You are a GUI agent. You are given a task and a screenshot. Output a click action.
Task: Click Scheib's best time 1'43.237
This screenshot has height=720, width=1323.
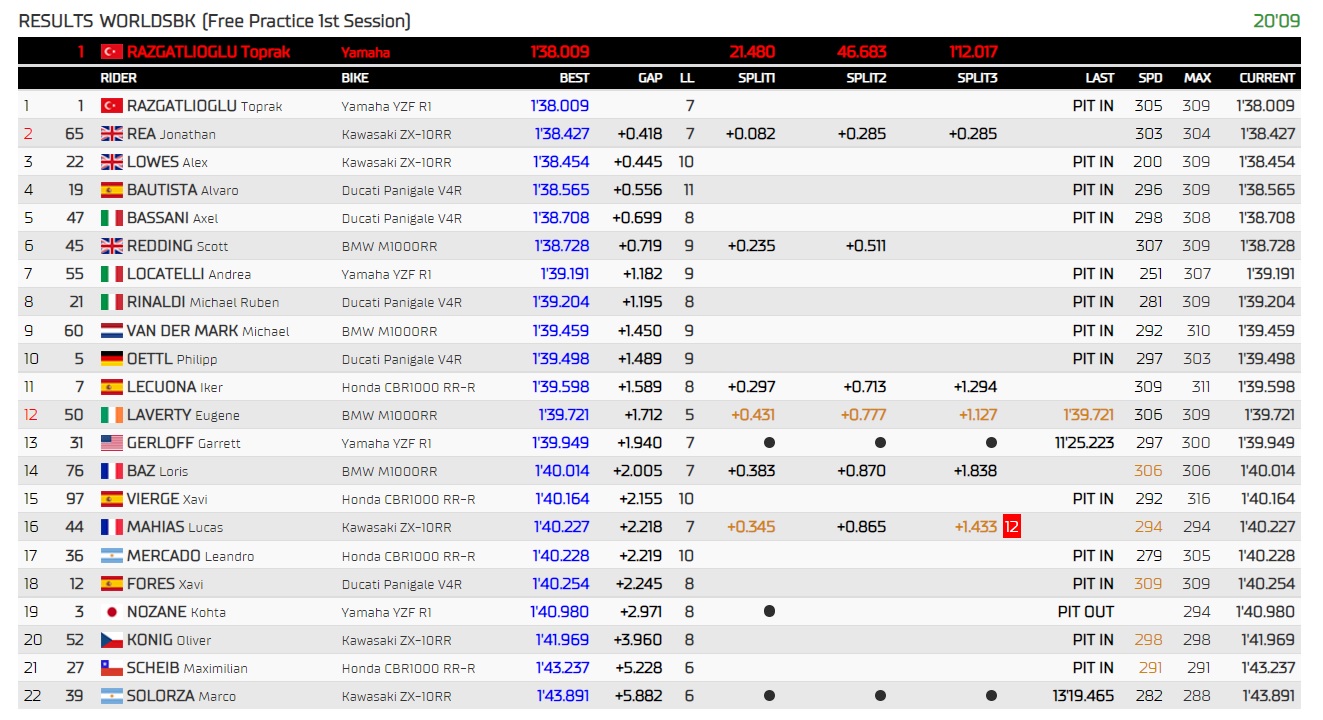[x=561, y=668]
